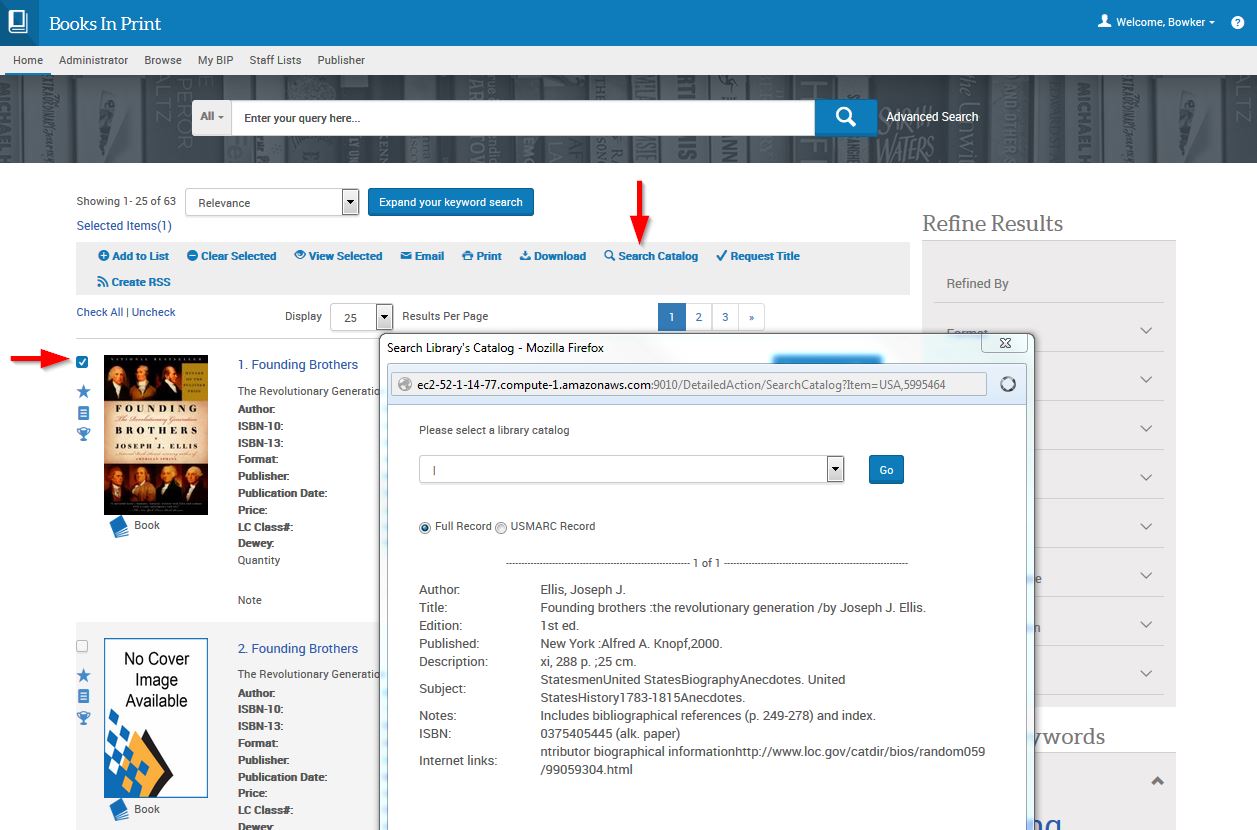Open the Browse menu
Viewport: 1257px width, 830px height.
click(163, 60)
